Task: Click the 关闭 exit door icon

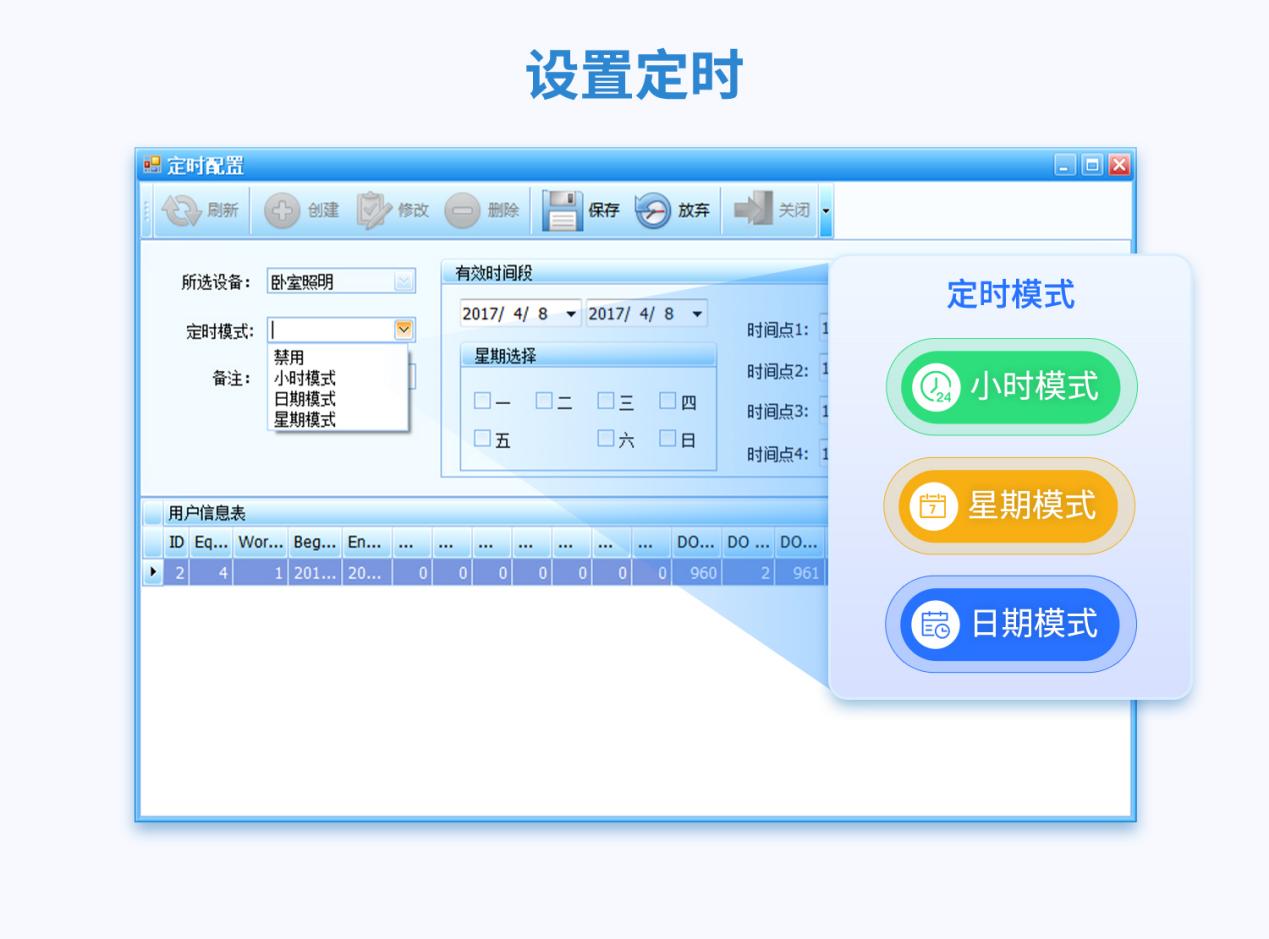Action: point(753,210)
